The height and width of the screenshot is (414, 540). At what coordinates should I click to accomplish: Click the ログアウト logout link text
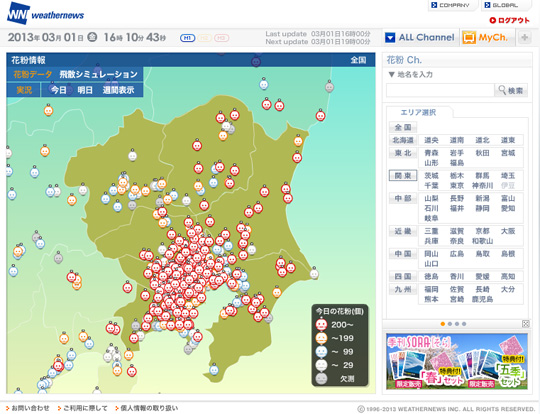(513, 20)
